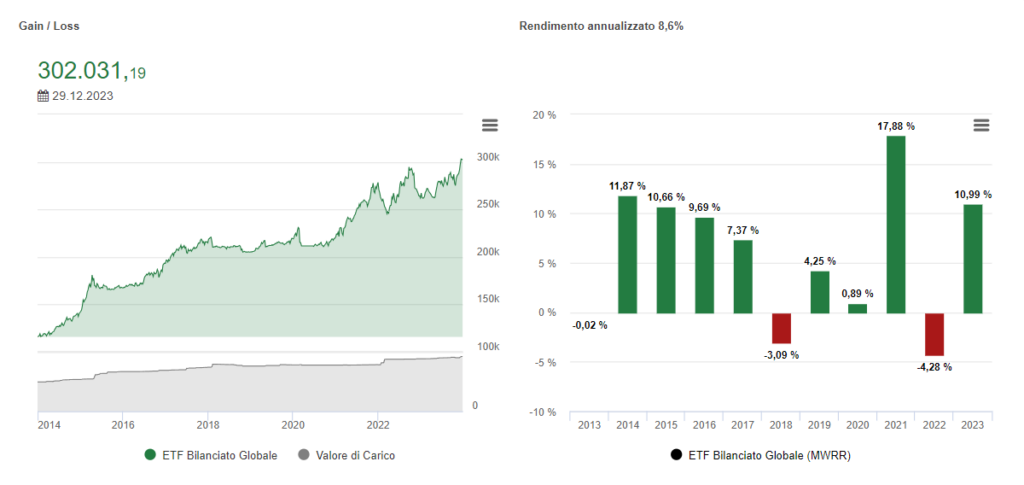Click the green legend dot for ETF Bilanciato Globale

pos(151,455)
